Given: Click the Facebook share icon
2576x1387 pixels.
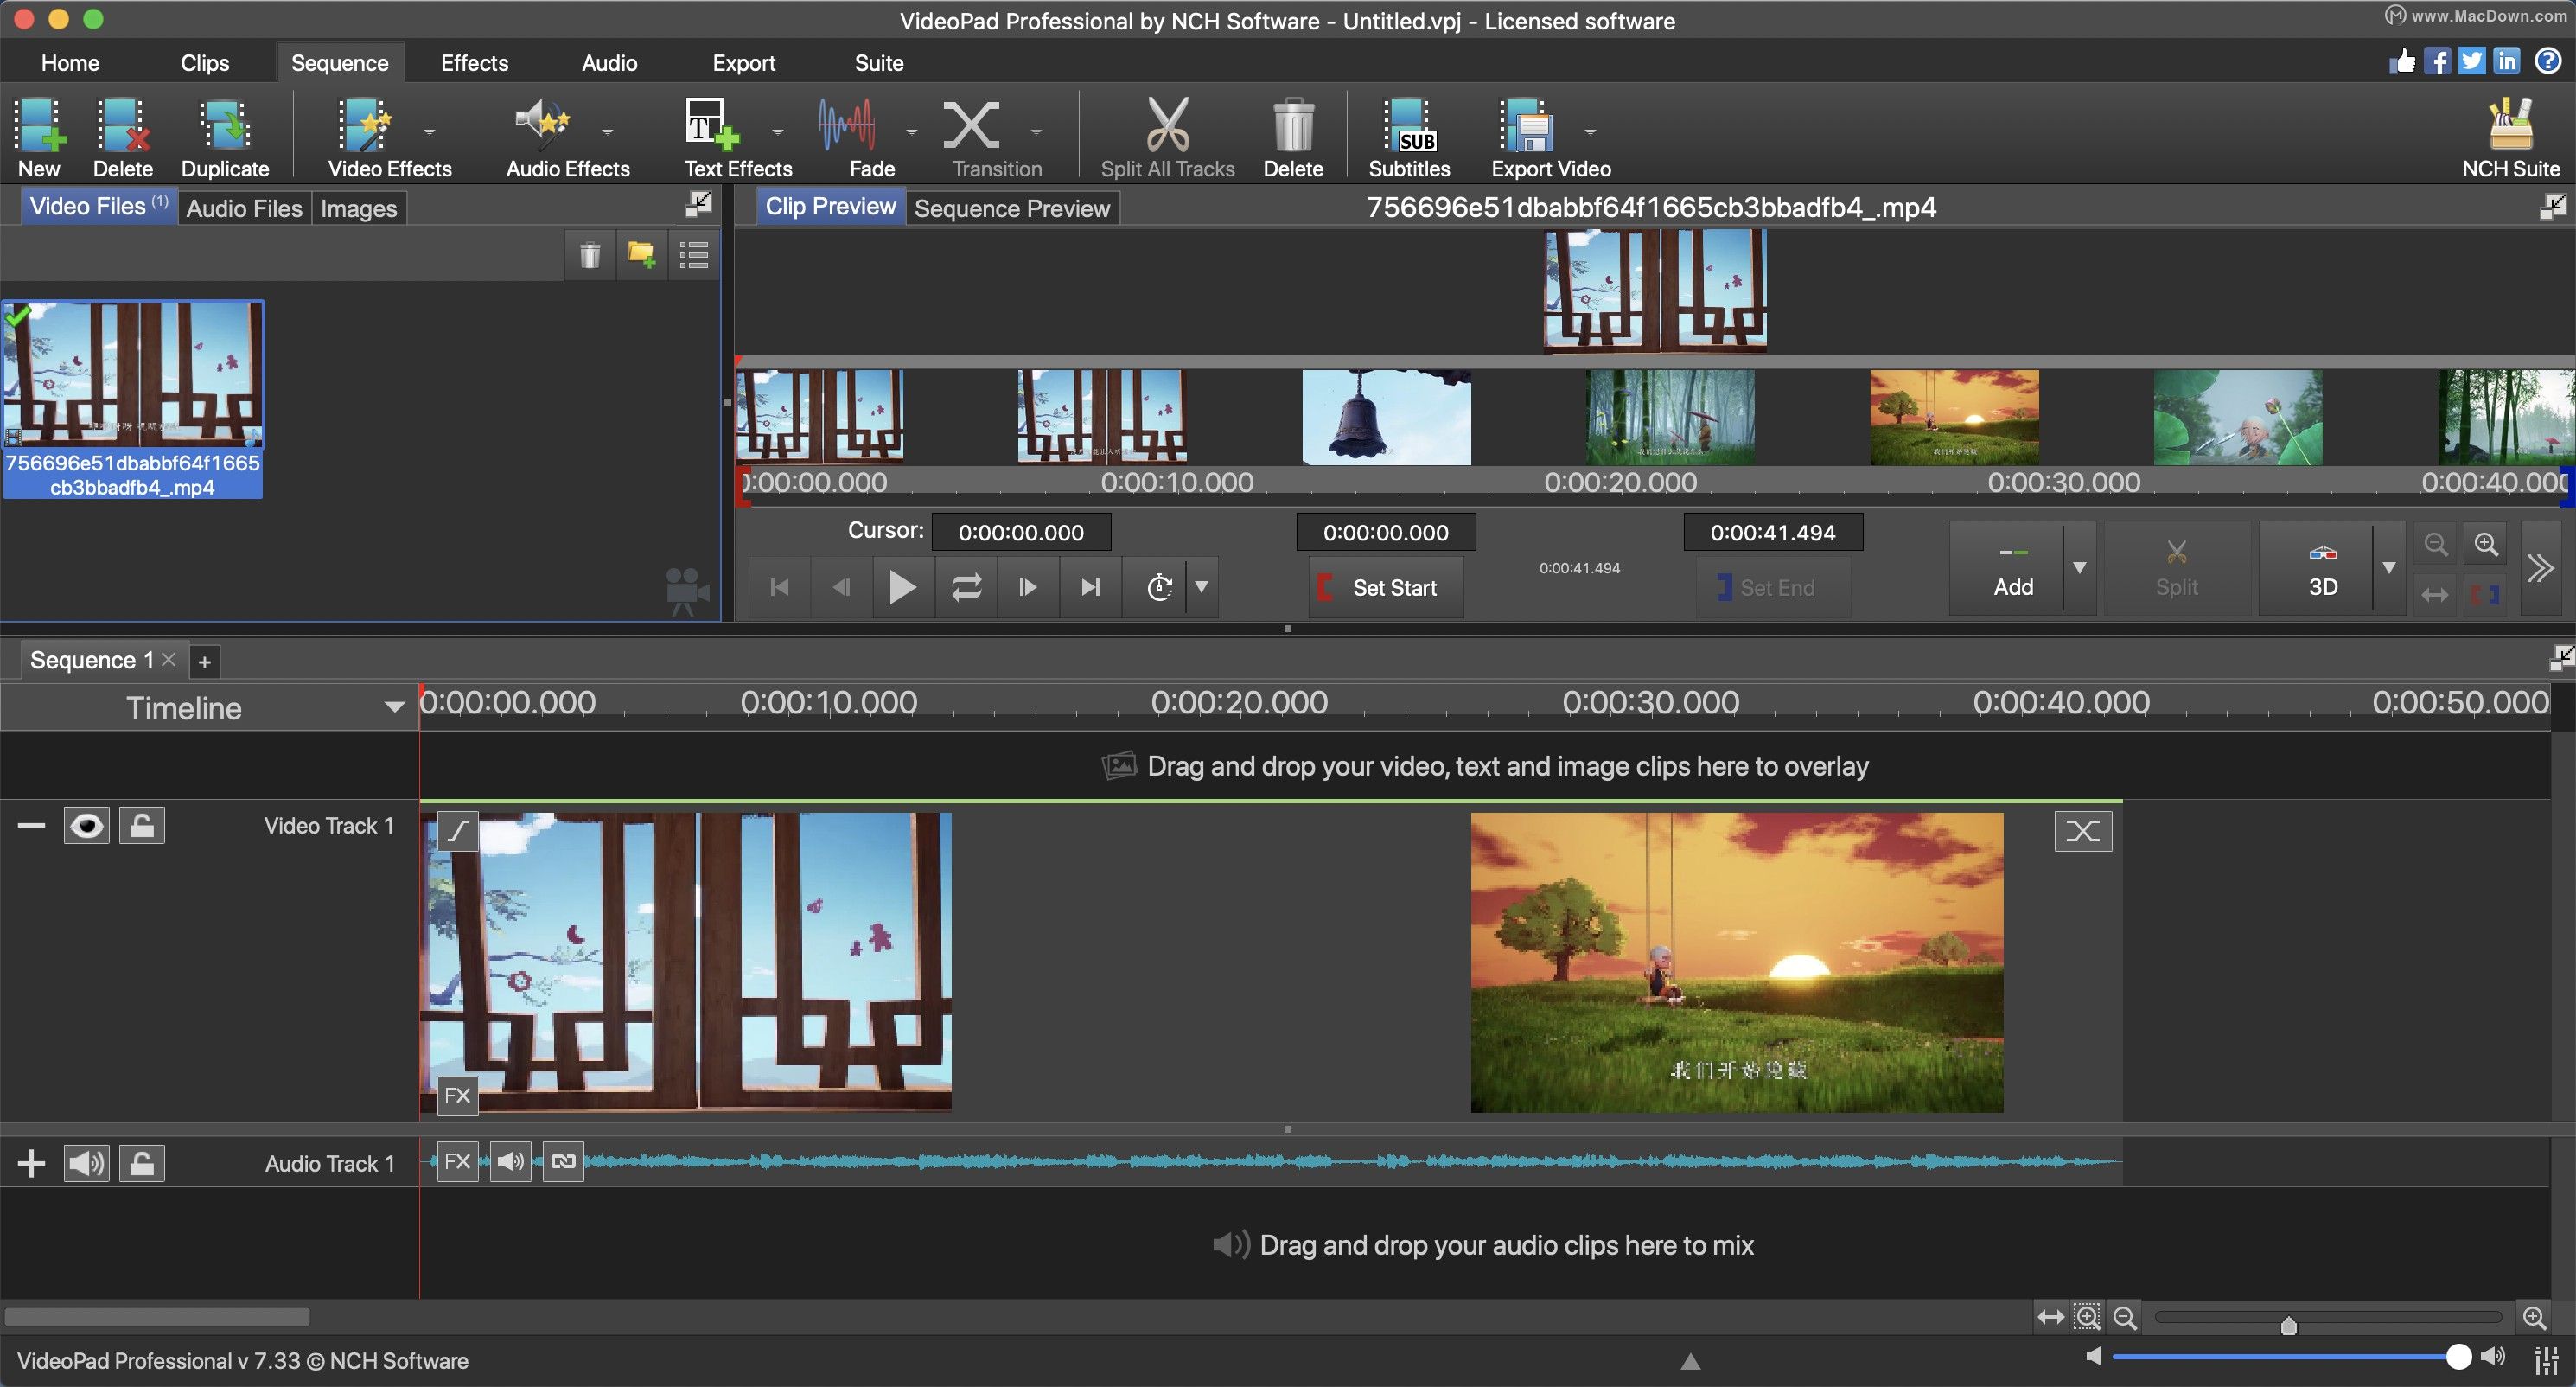Looking at the screenshot, I should tap(2438, 62).
